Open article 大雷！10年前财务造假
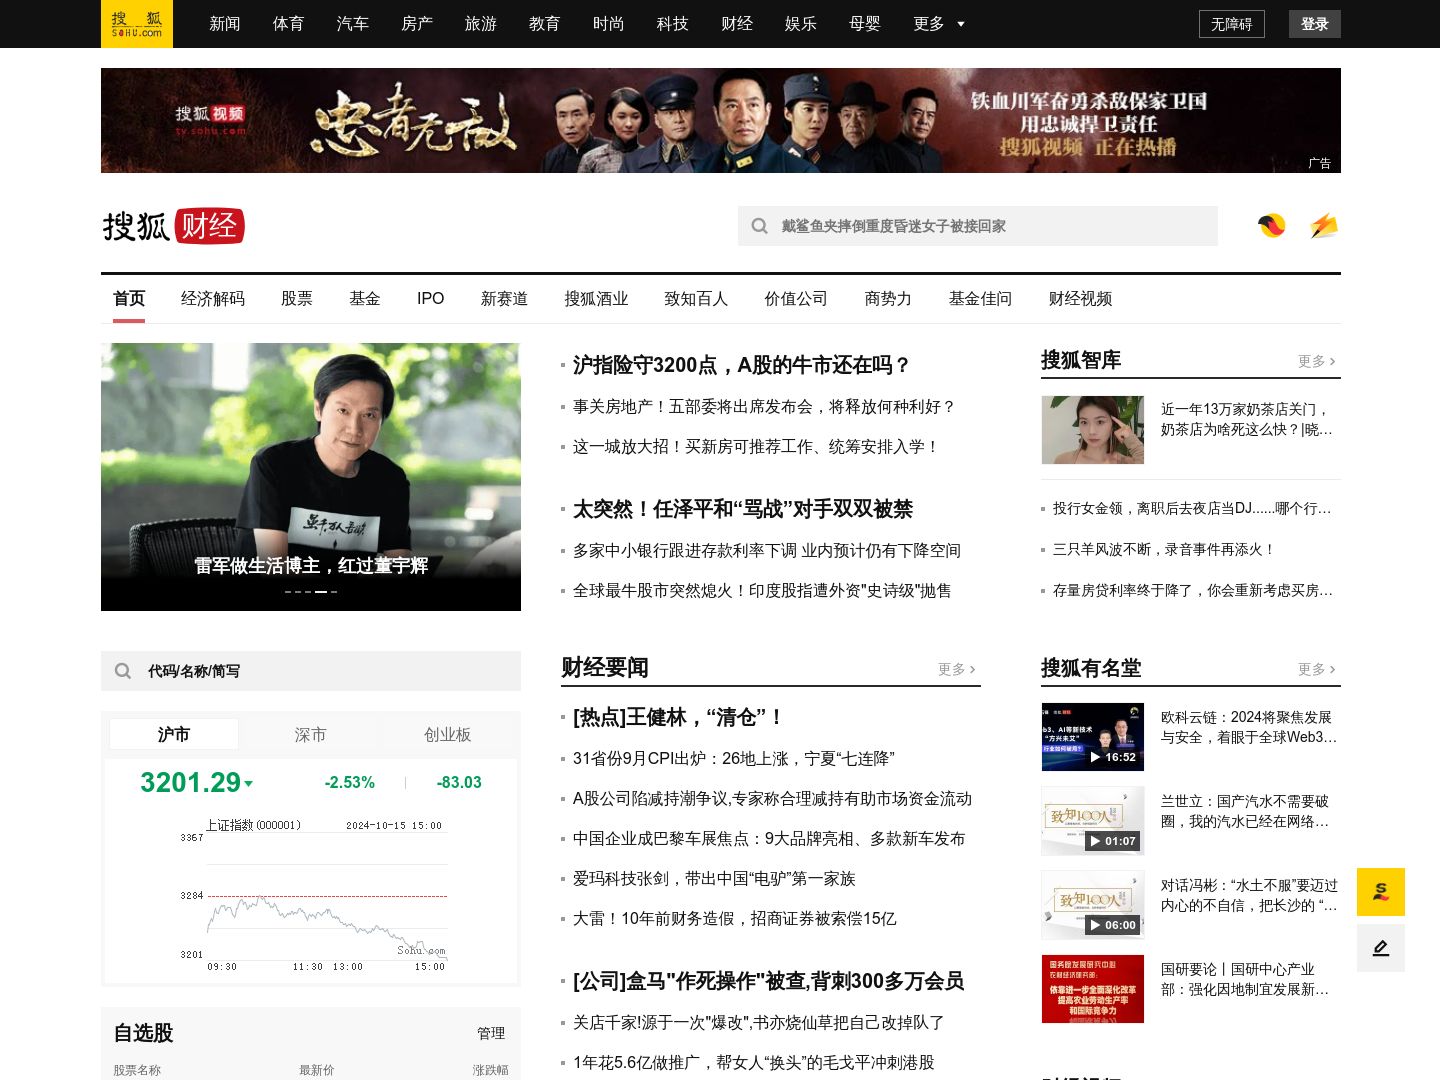 point(735,919)
